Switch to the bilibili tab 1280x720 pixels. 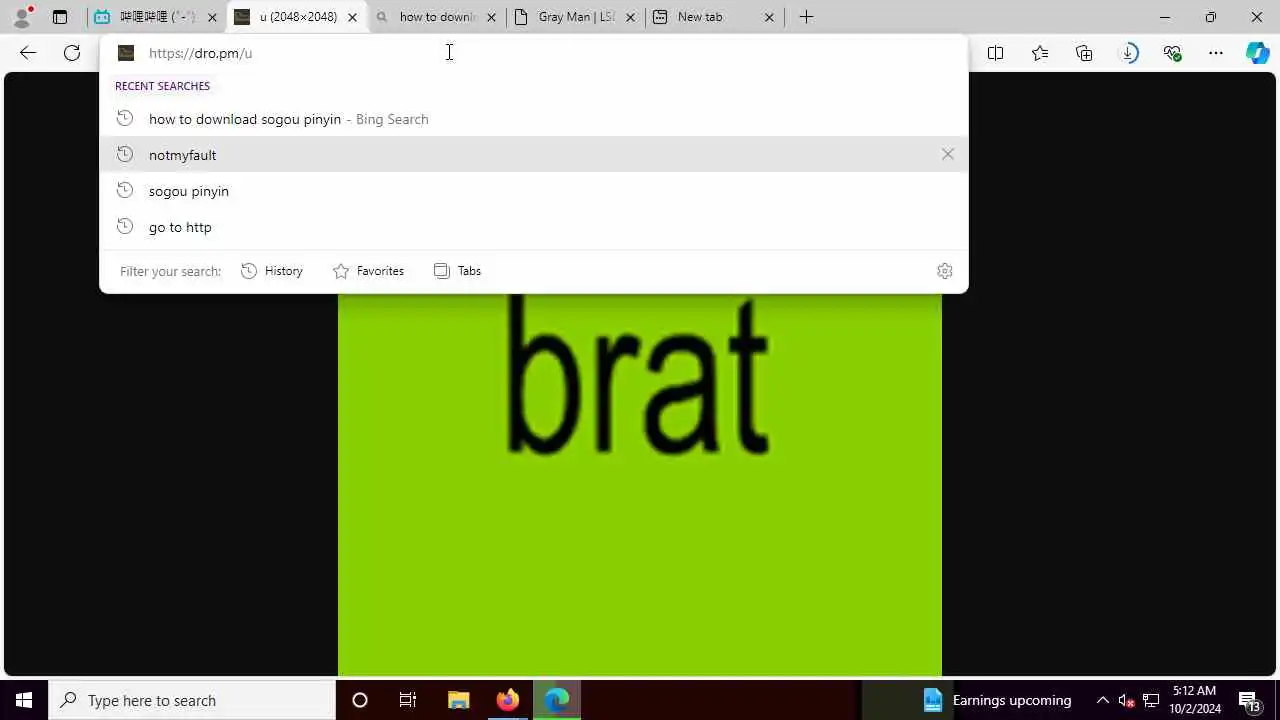(x=156, y=17)
